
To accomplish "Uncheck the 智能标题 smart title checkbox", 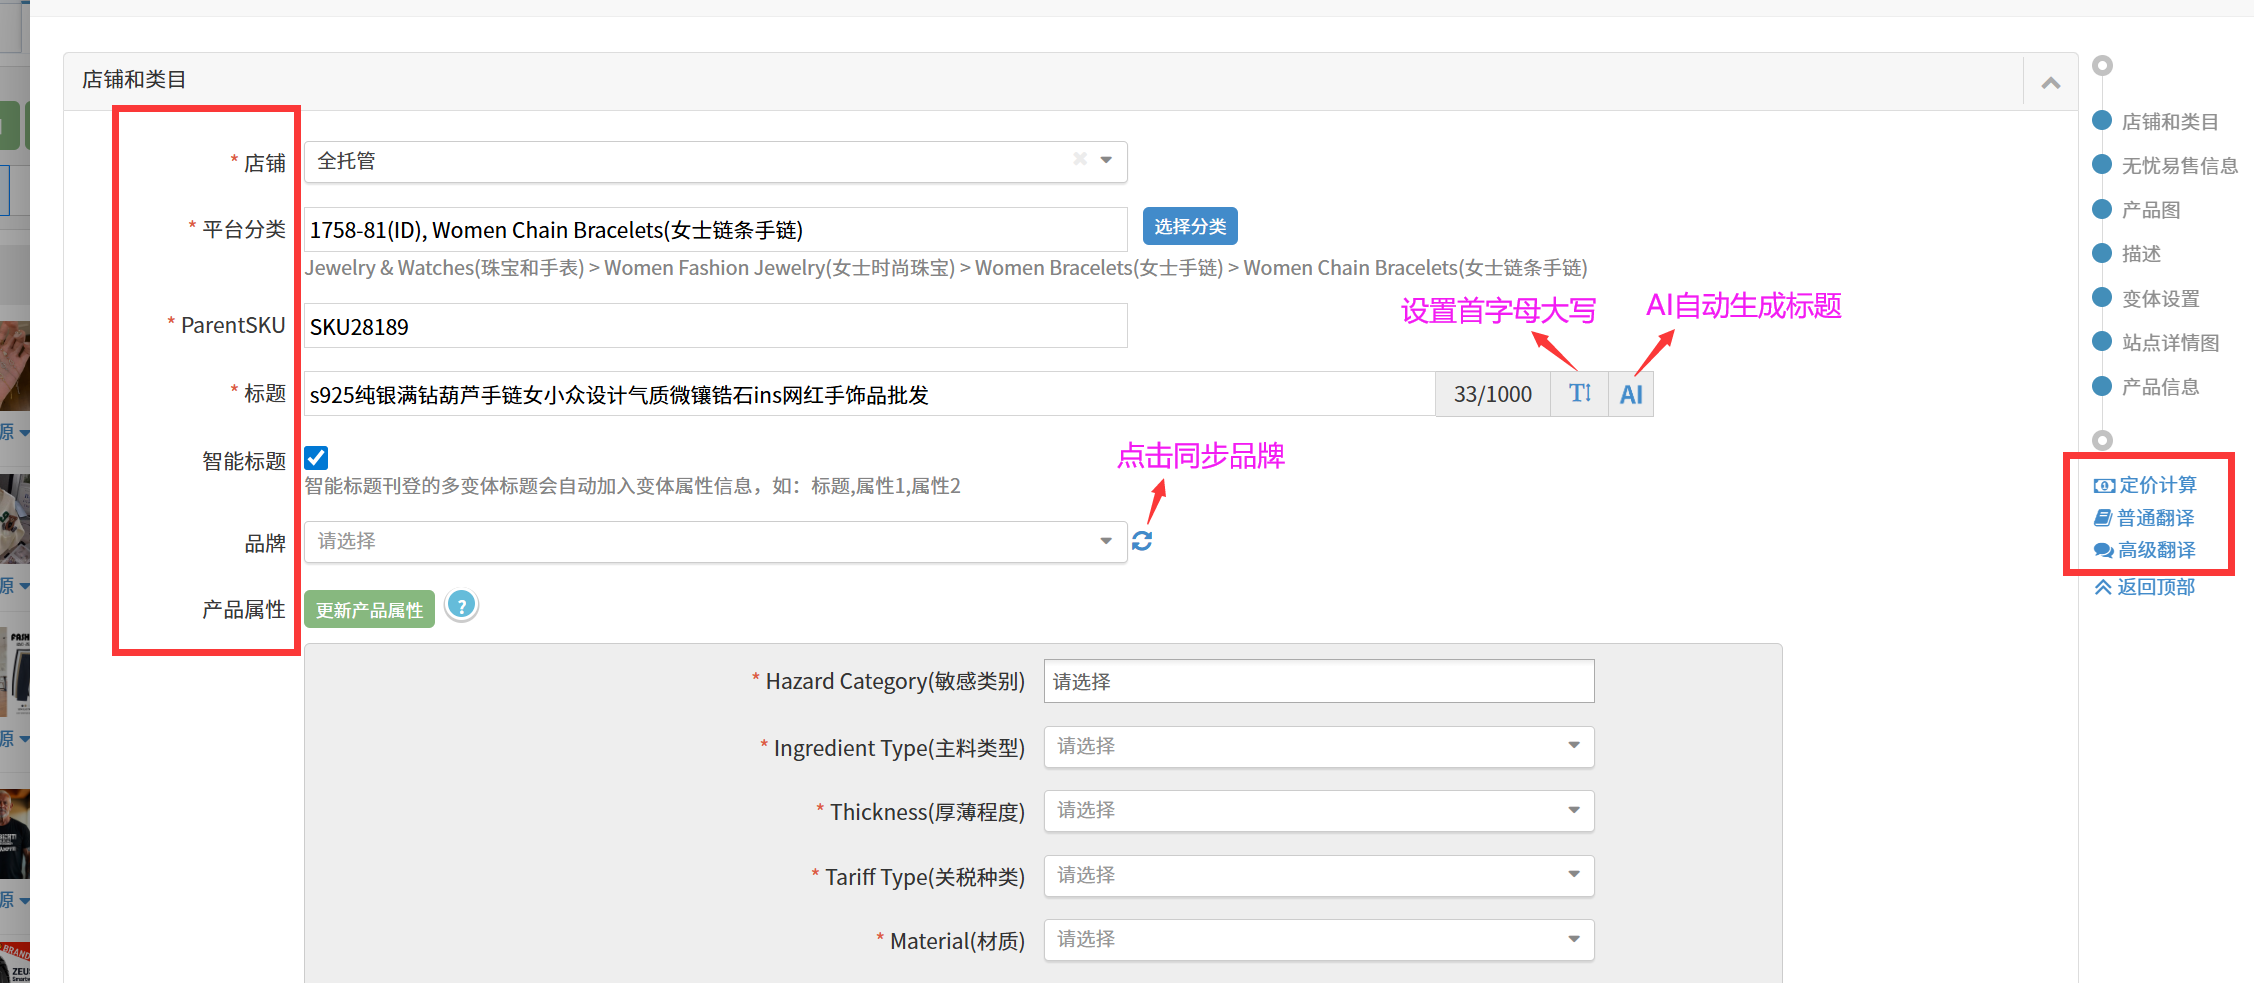I will 316,458.
